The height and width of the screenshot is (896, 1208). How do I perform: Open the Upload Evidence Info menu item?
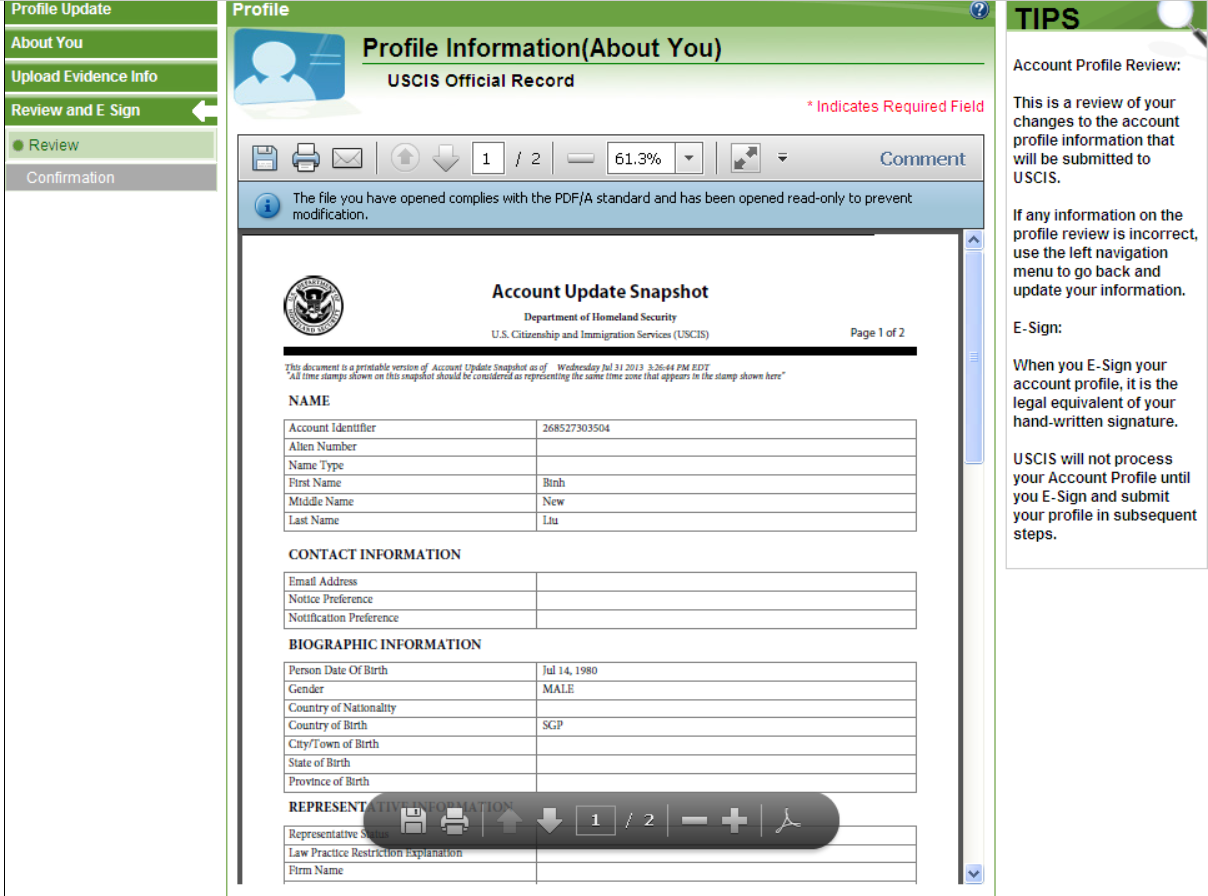(111, 77)
